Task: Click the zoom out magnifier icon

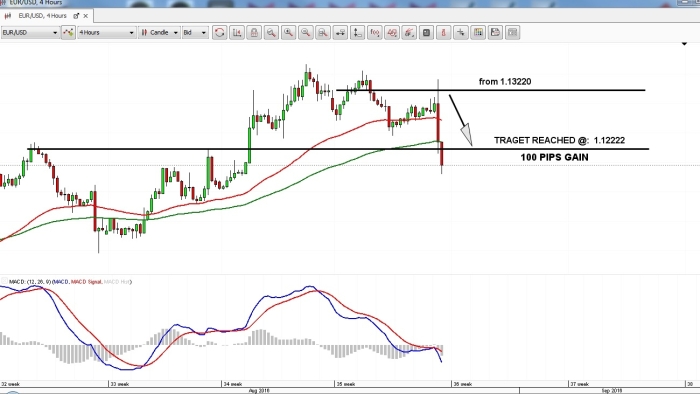Action: click(x=306, y=33)
